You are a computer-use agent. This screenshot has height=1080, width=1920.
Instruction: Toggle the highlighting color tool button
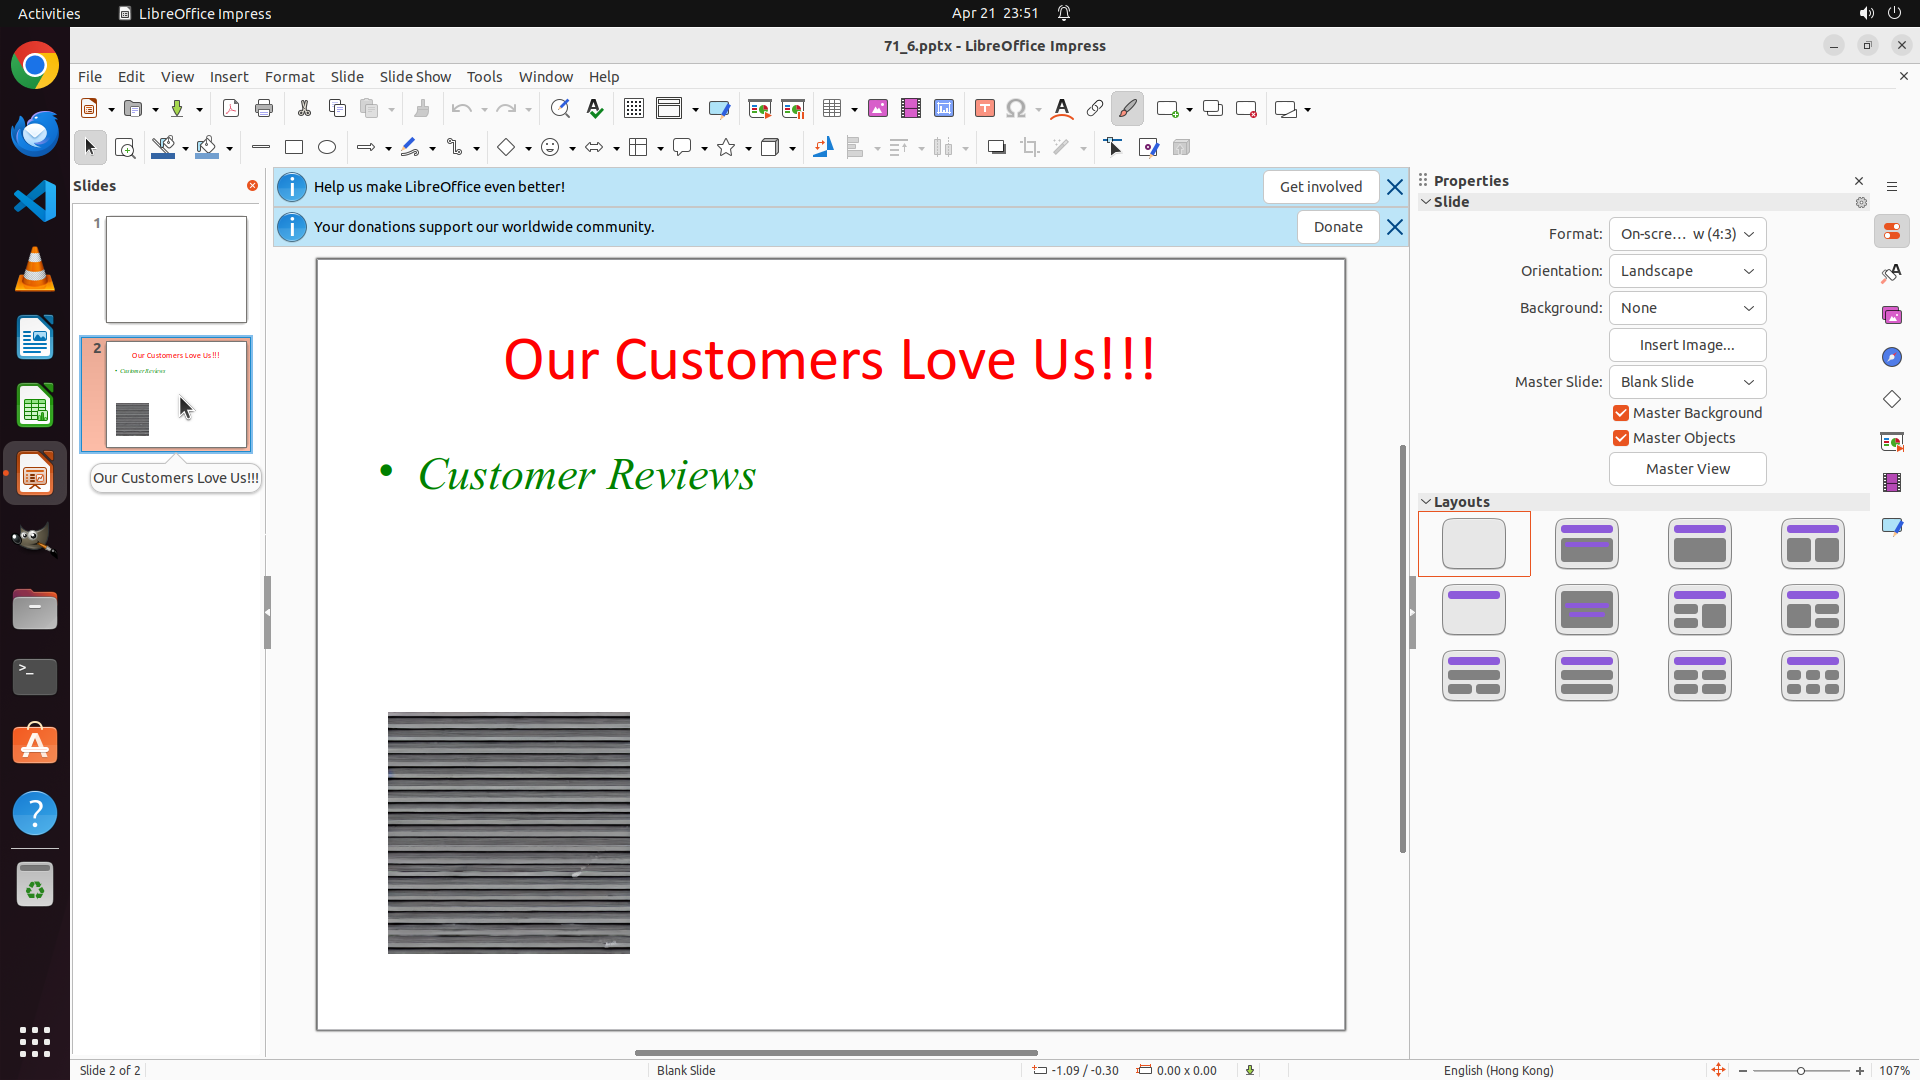click(x=1127, y=109)
